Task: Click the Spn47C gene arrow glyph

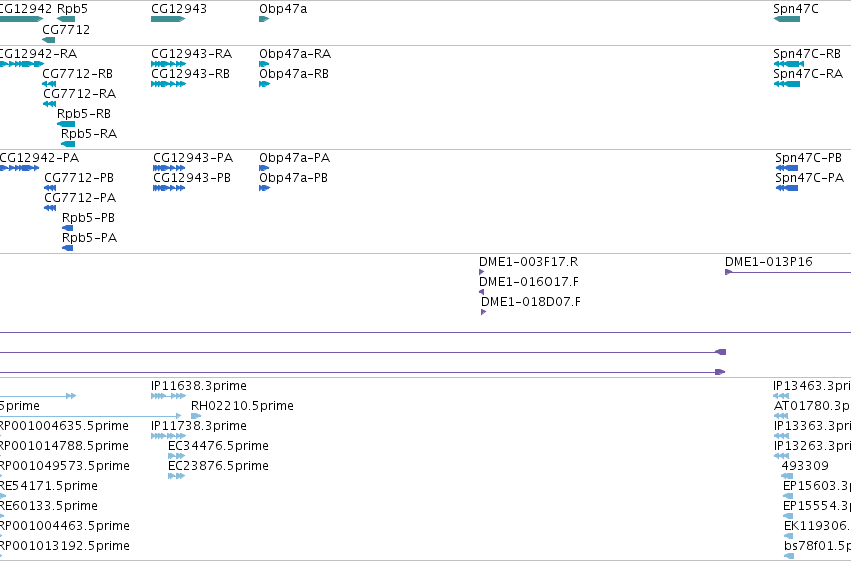Action: 786,20
